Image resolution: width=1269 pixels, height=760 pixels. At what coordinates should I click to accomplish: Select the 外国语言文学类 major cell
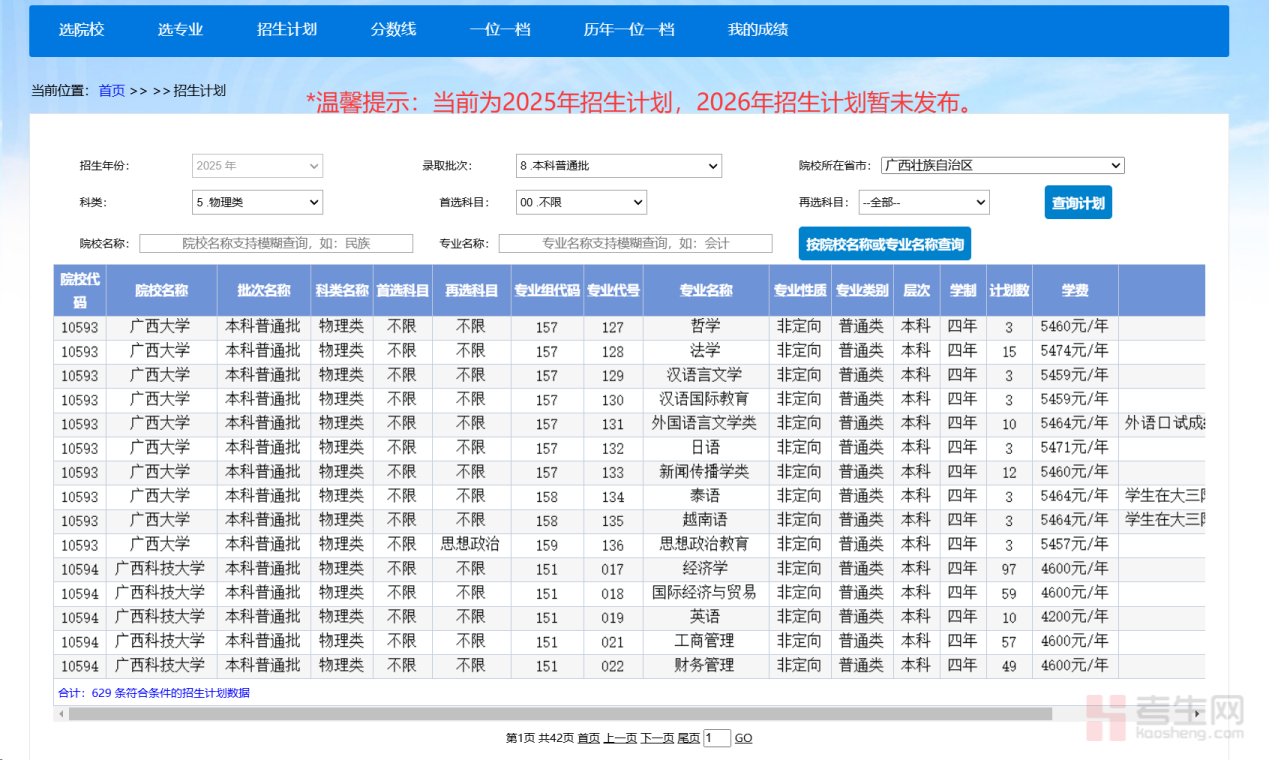(706, 423)
